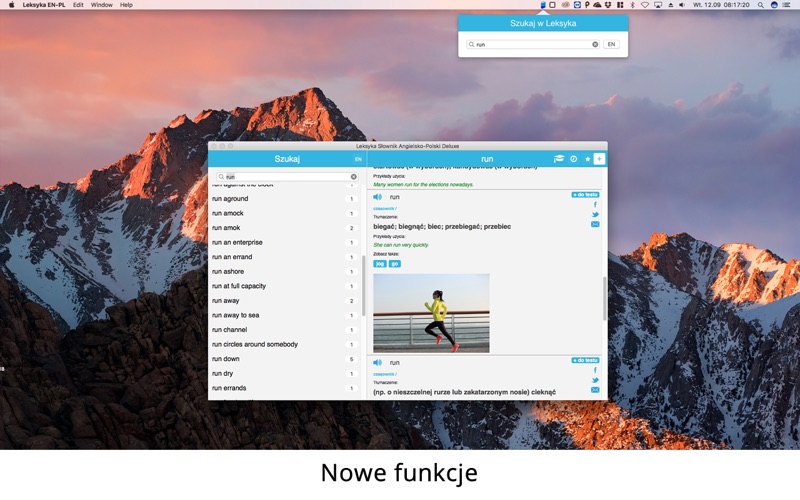The image size is (800, 500).
Task: Select 'run at full capacity' in the list
Action: (x=287, y=286)
